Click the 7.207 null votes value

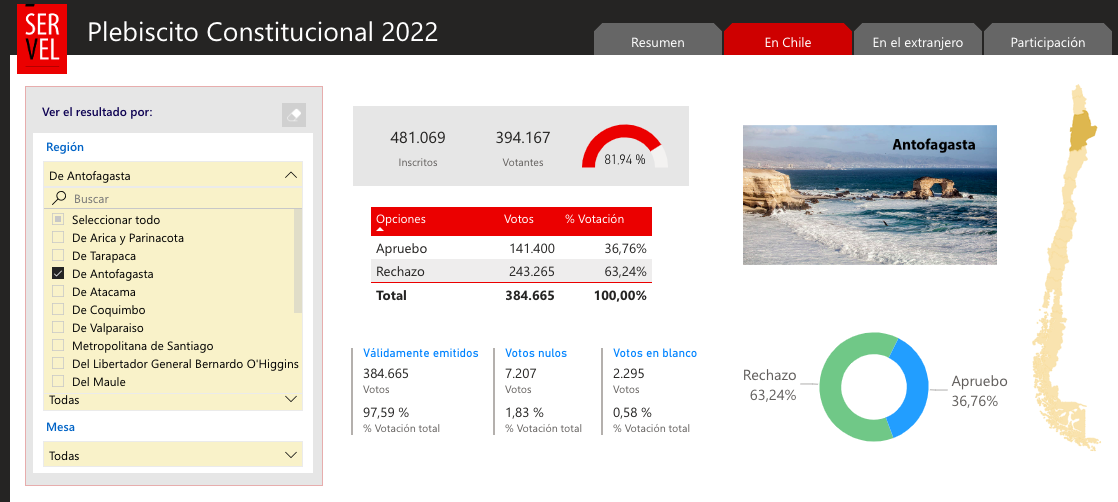tap(520, 373)
